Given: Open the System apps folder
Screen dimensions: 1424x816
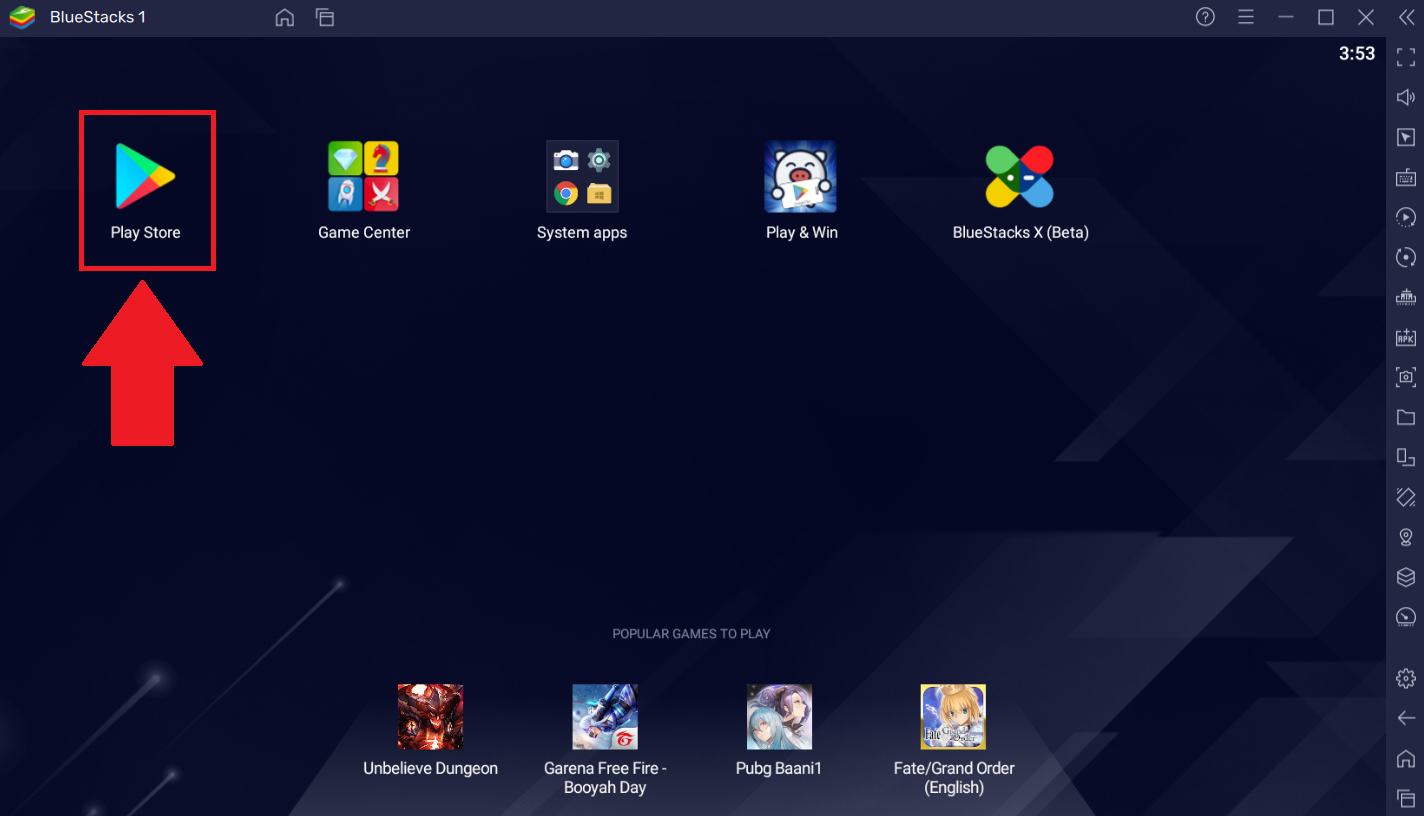Looking at the screenshot, I should pyautogui.click(x=582, y=190).
